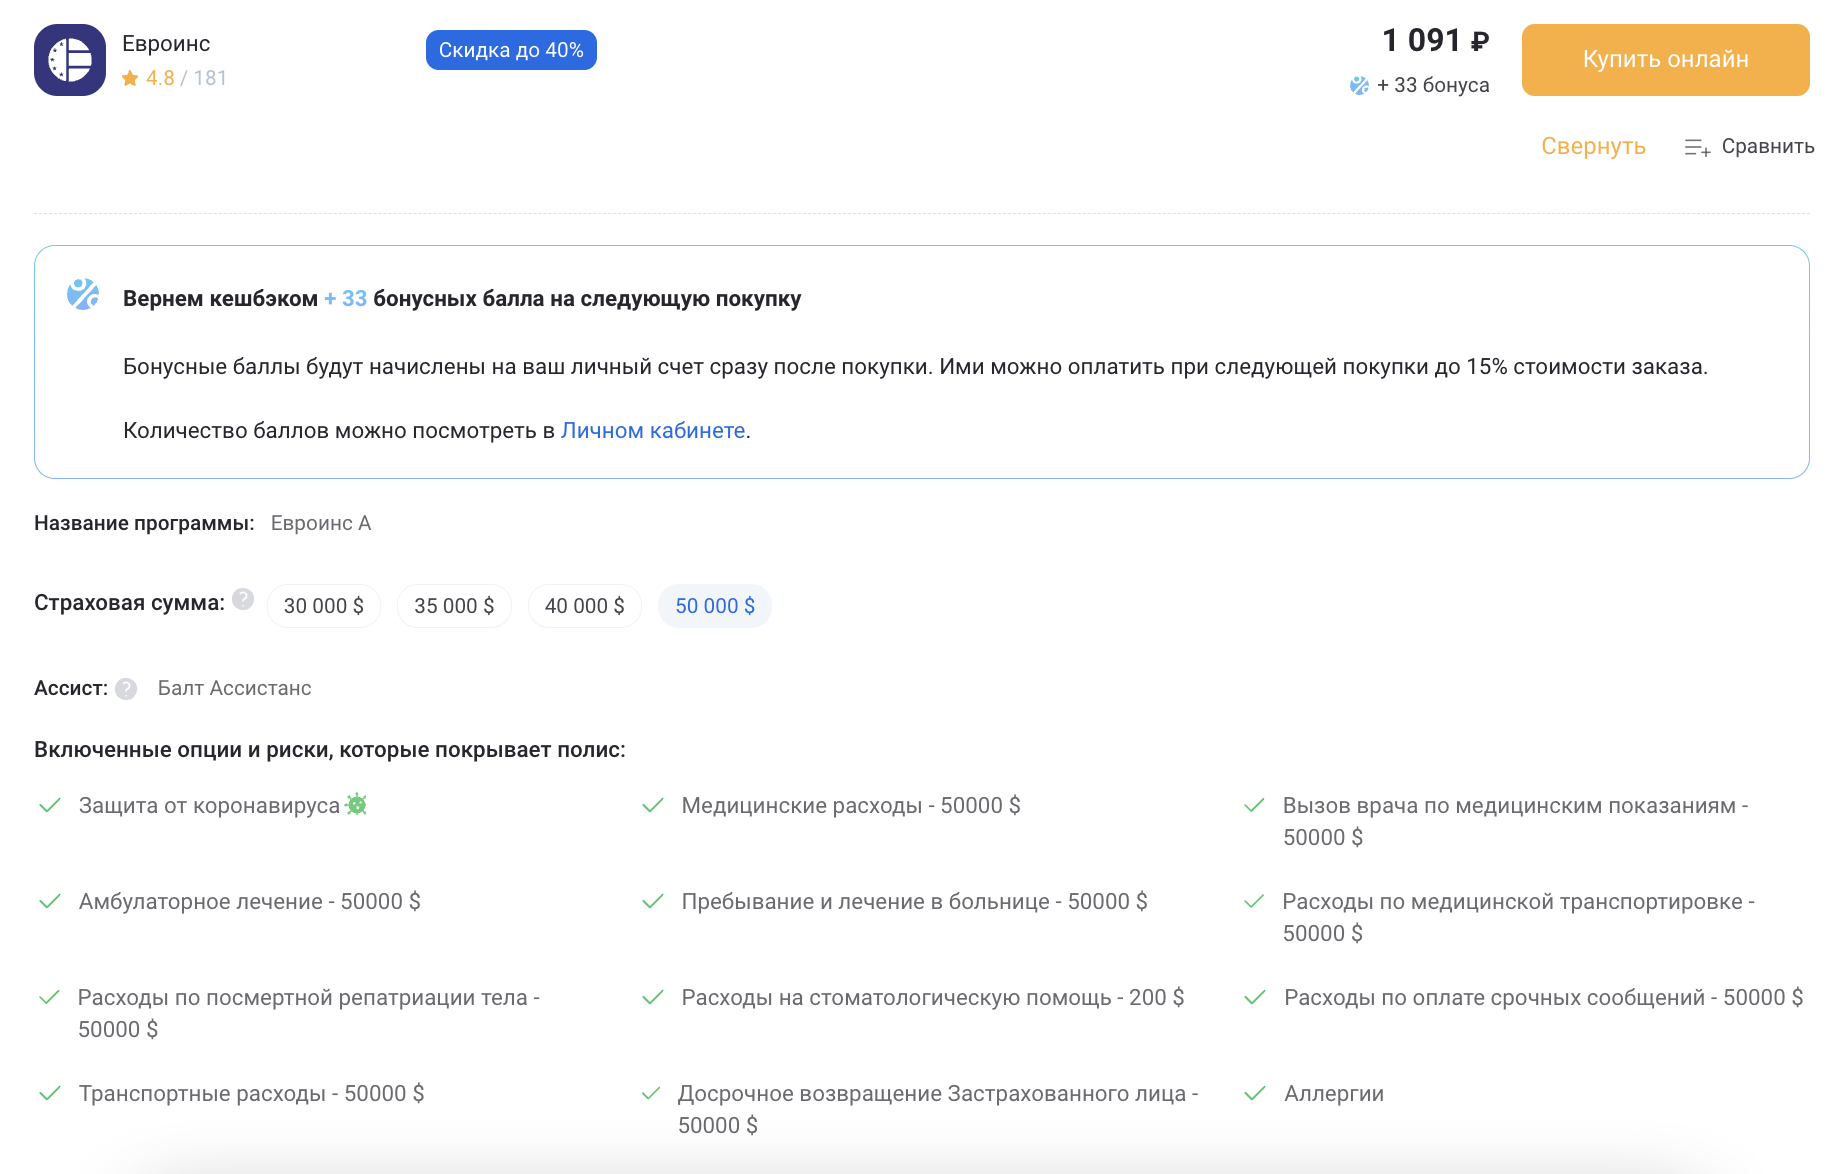
Task: Click the help icon next to Страховая сумма
Action: (243, 599)
